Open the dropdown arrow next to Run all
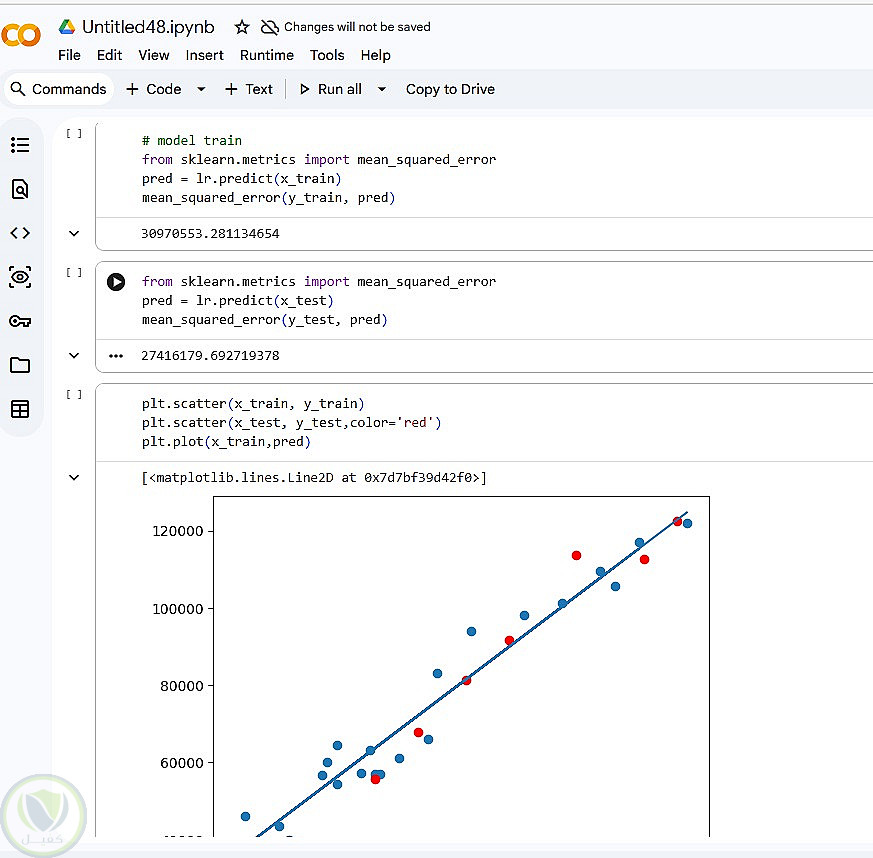Screen dimensions: 873x858 pyautogui.click(x=382, y=89)
